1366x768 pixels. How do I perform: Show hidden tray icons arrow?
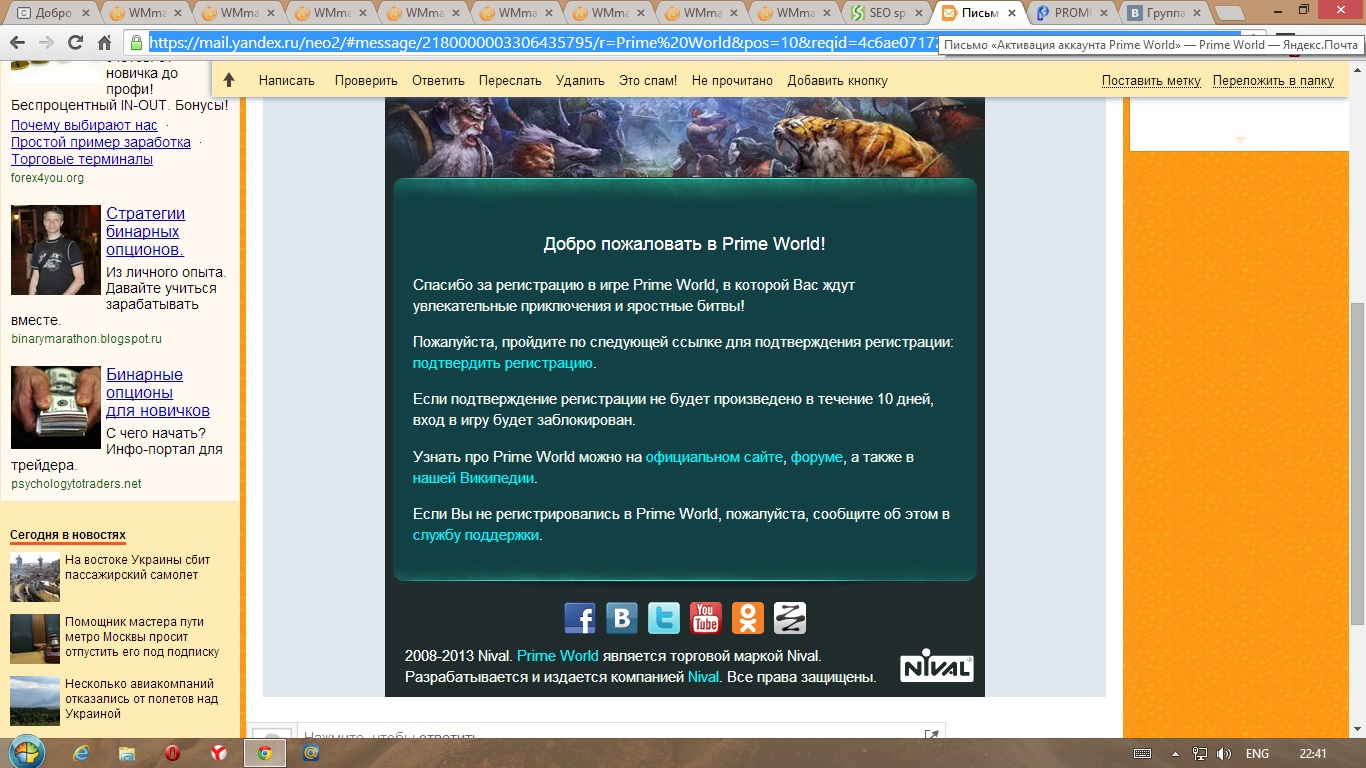coord(1176,753)
